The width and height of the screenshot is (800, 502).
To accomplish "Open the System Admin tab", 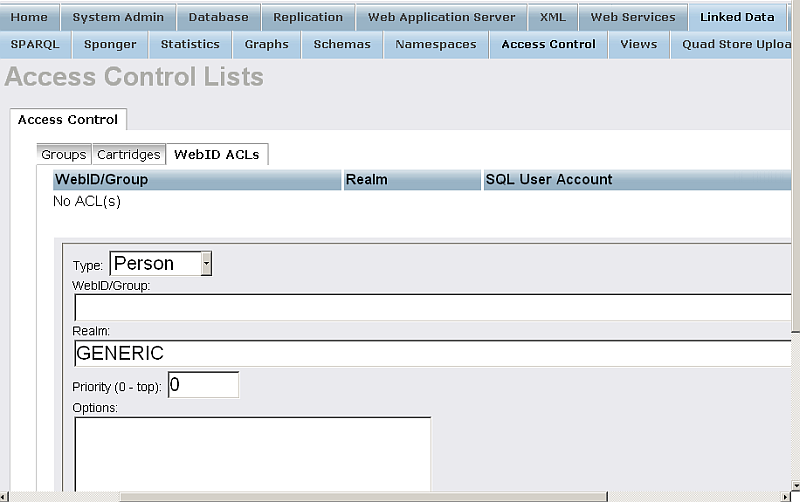I will (x=118, y=17).
